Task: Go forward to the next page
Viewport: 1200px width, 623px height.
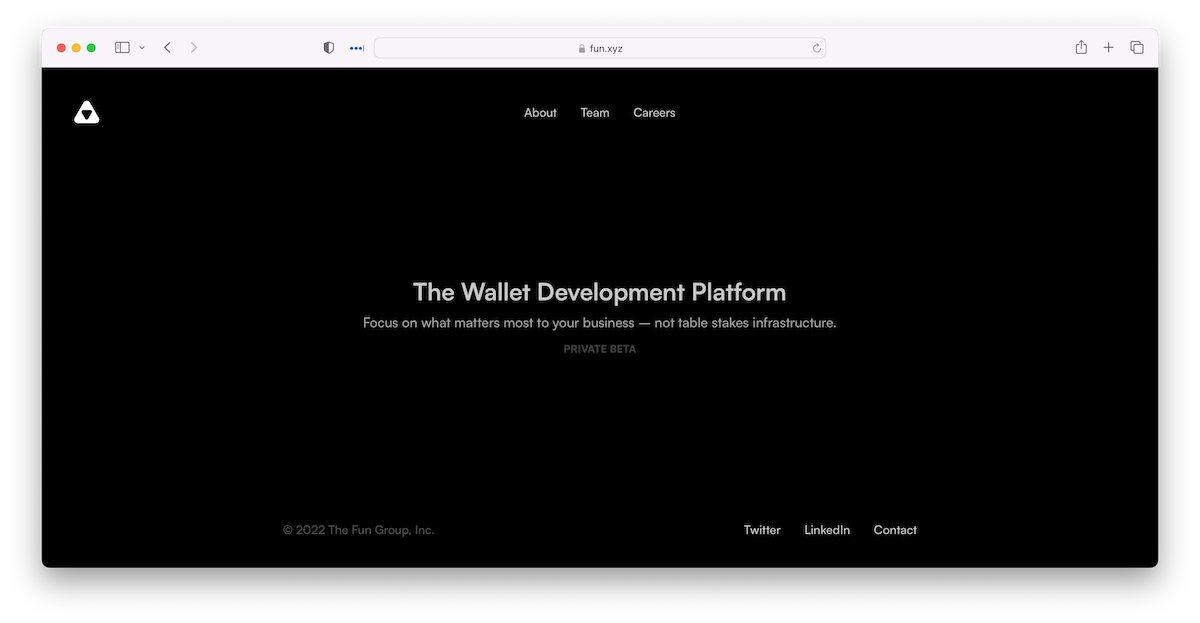Action: tap(194, 48)
